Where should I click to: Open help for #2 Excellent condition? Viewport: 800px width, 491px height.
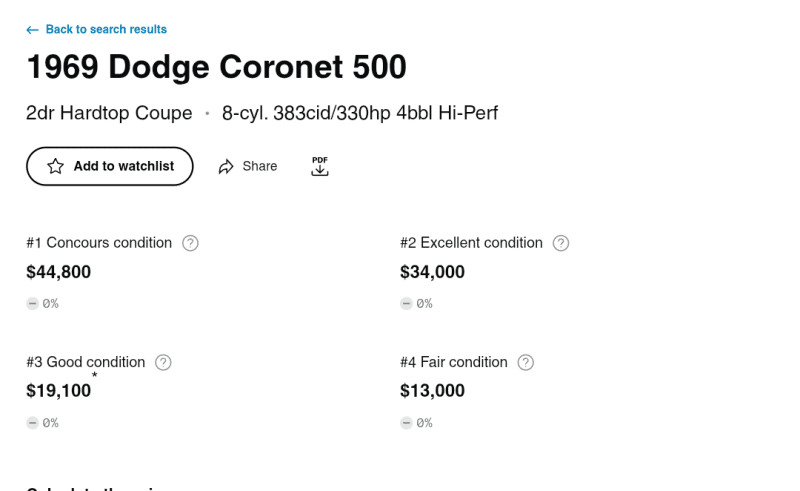tap(561, 243)
